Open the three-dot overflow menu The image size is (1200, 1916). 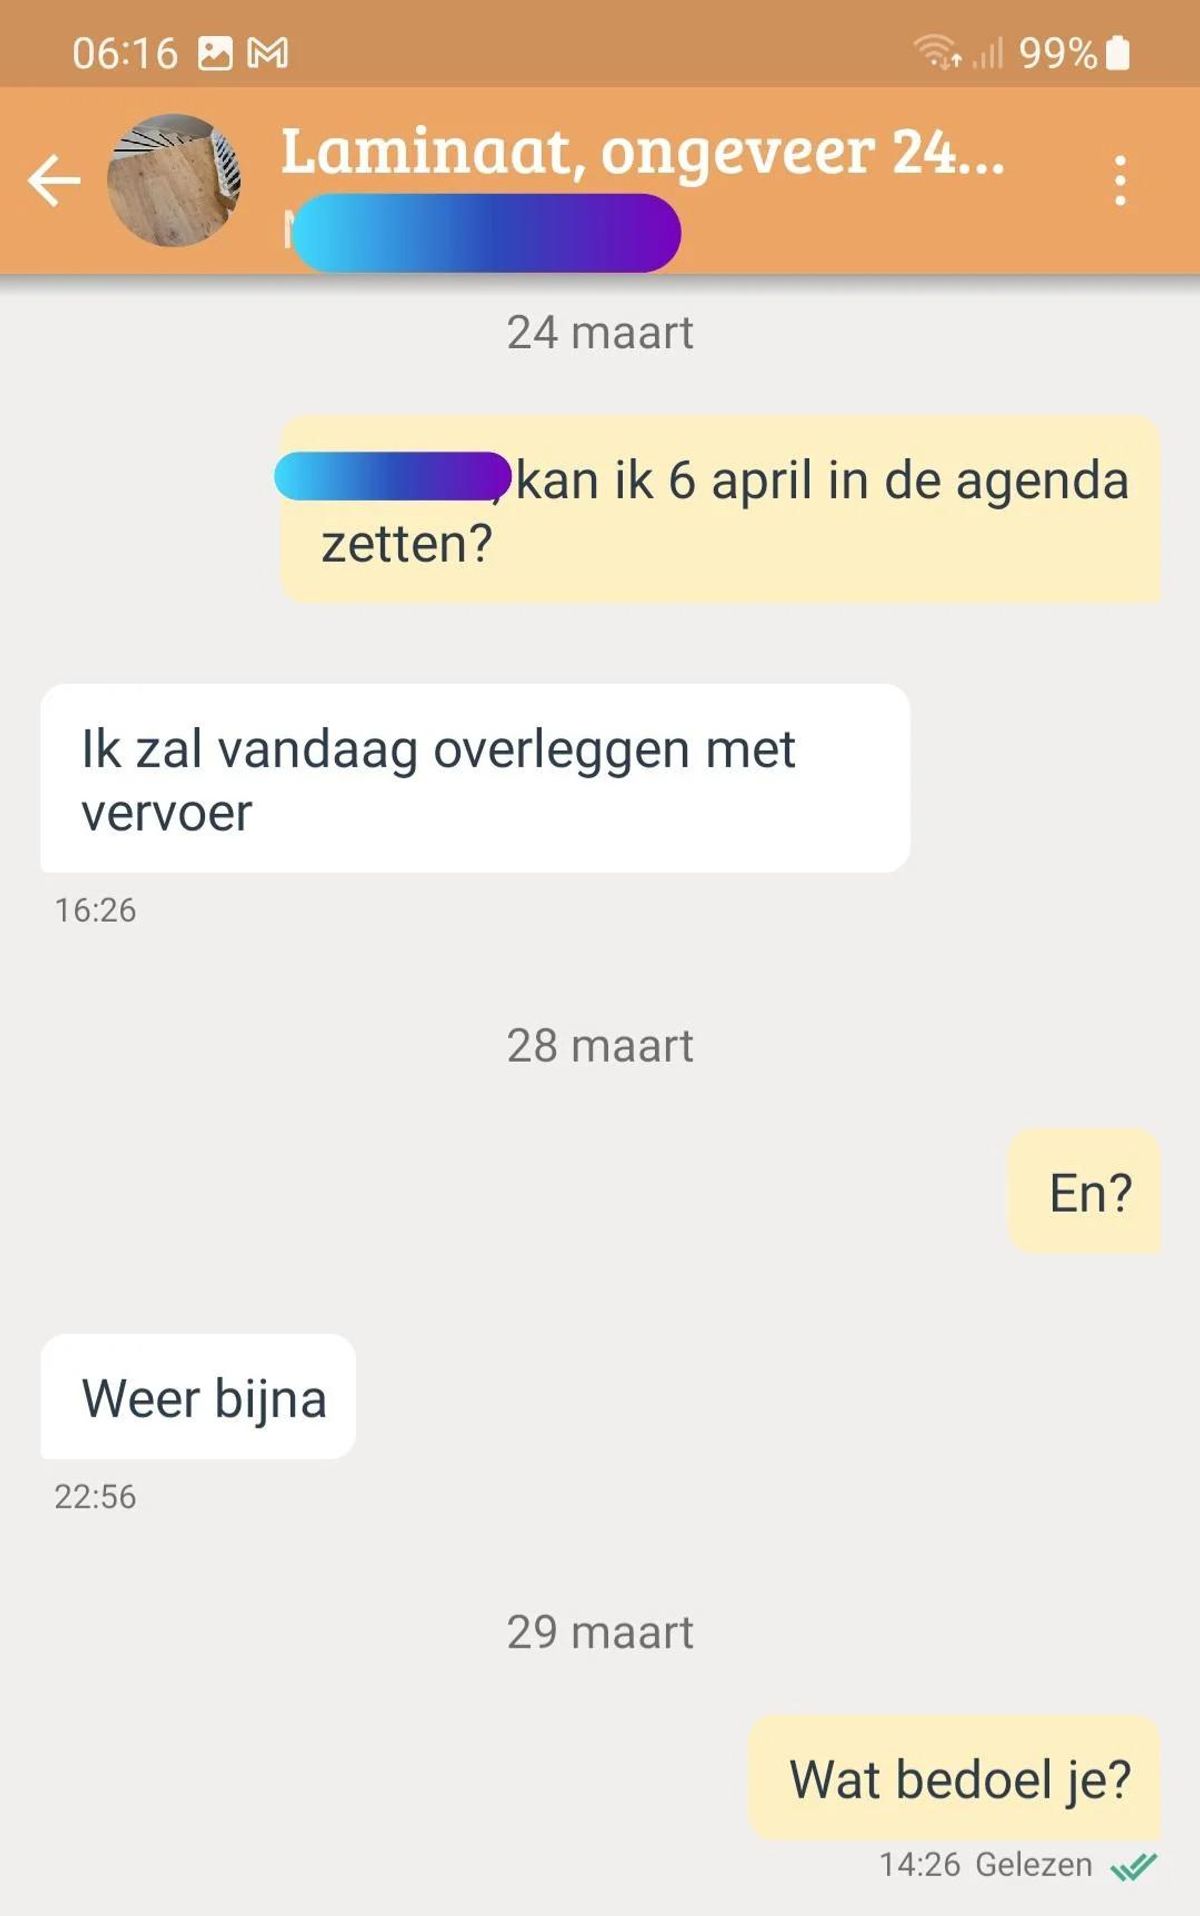(1120, 181)
